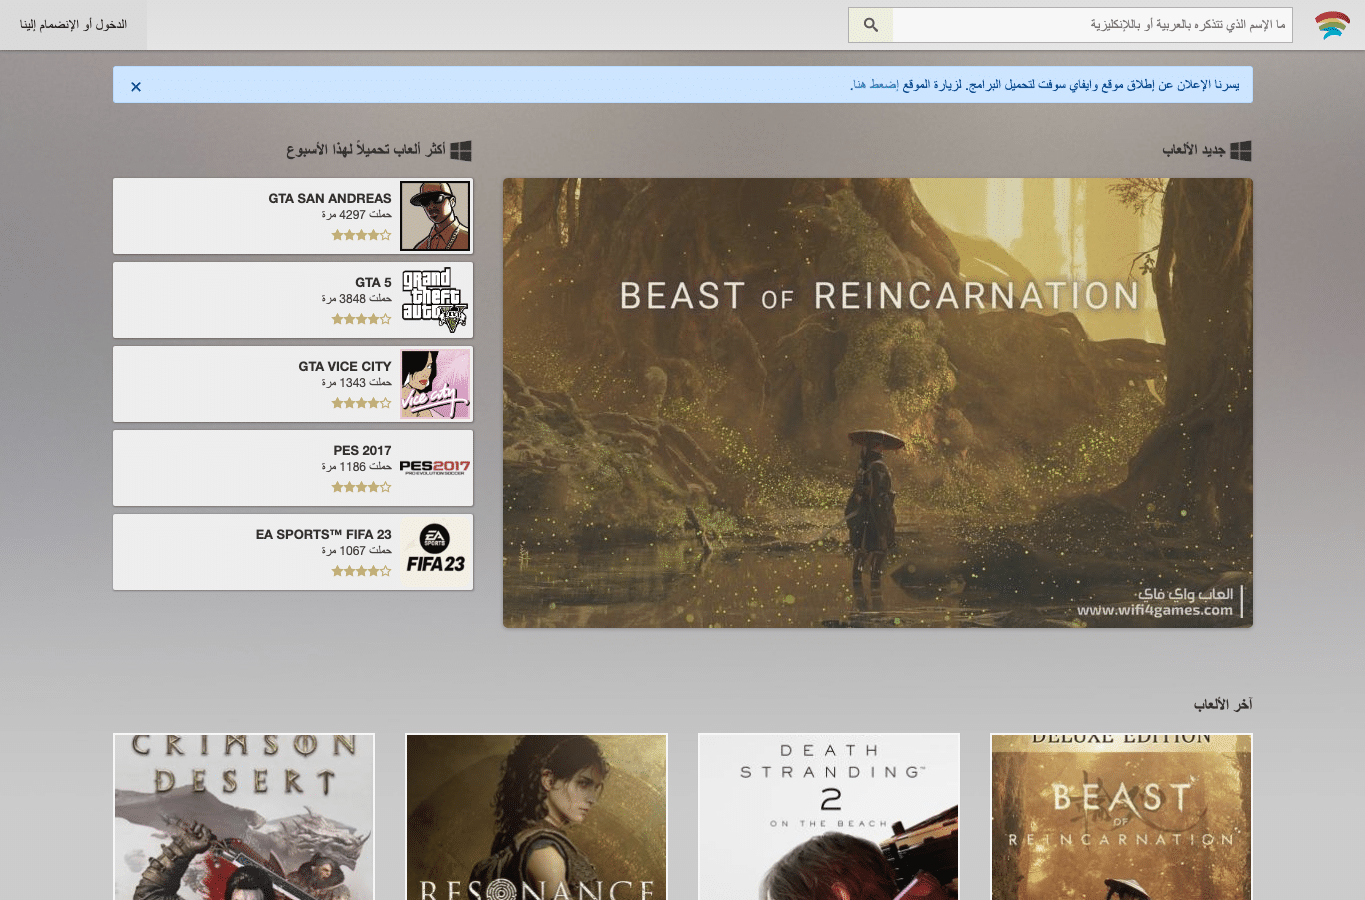Click the 'آخر الألعاب' heading
The image size is (1365, 900).
click(1223, 704)
